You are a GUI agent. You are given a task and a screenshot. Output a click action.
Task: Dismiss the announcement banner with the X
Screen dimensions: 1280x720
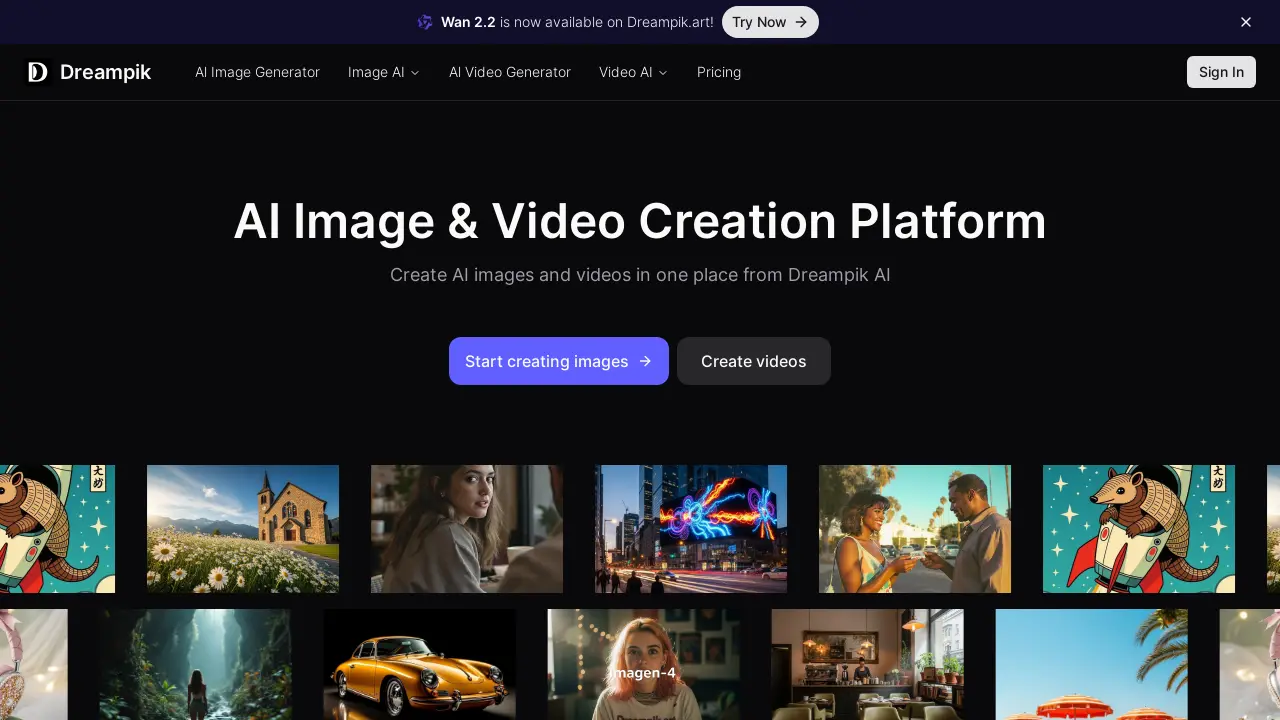(1246, 22)
